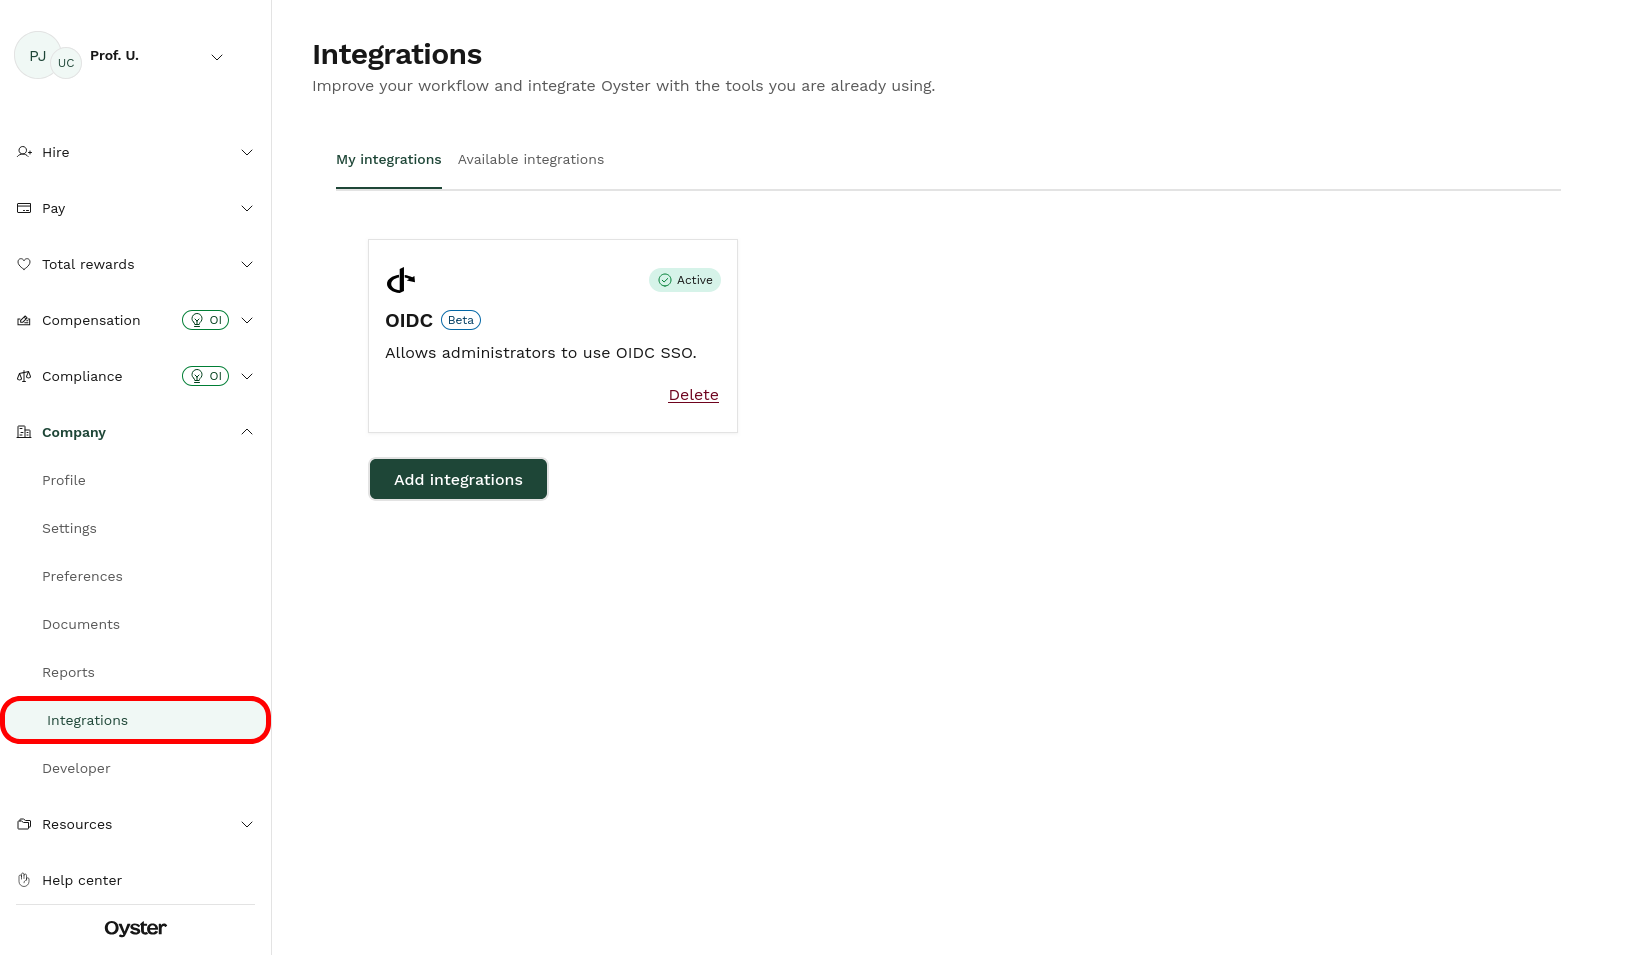Click the Compliance scales icon

click(x=24, y=376)
